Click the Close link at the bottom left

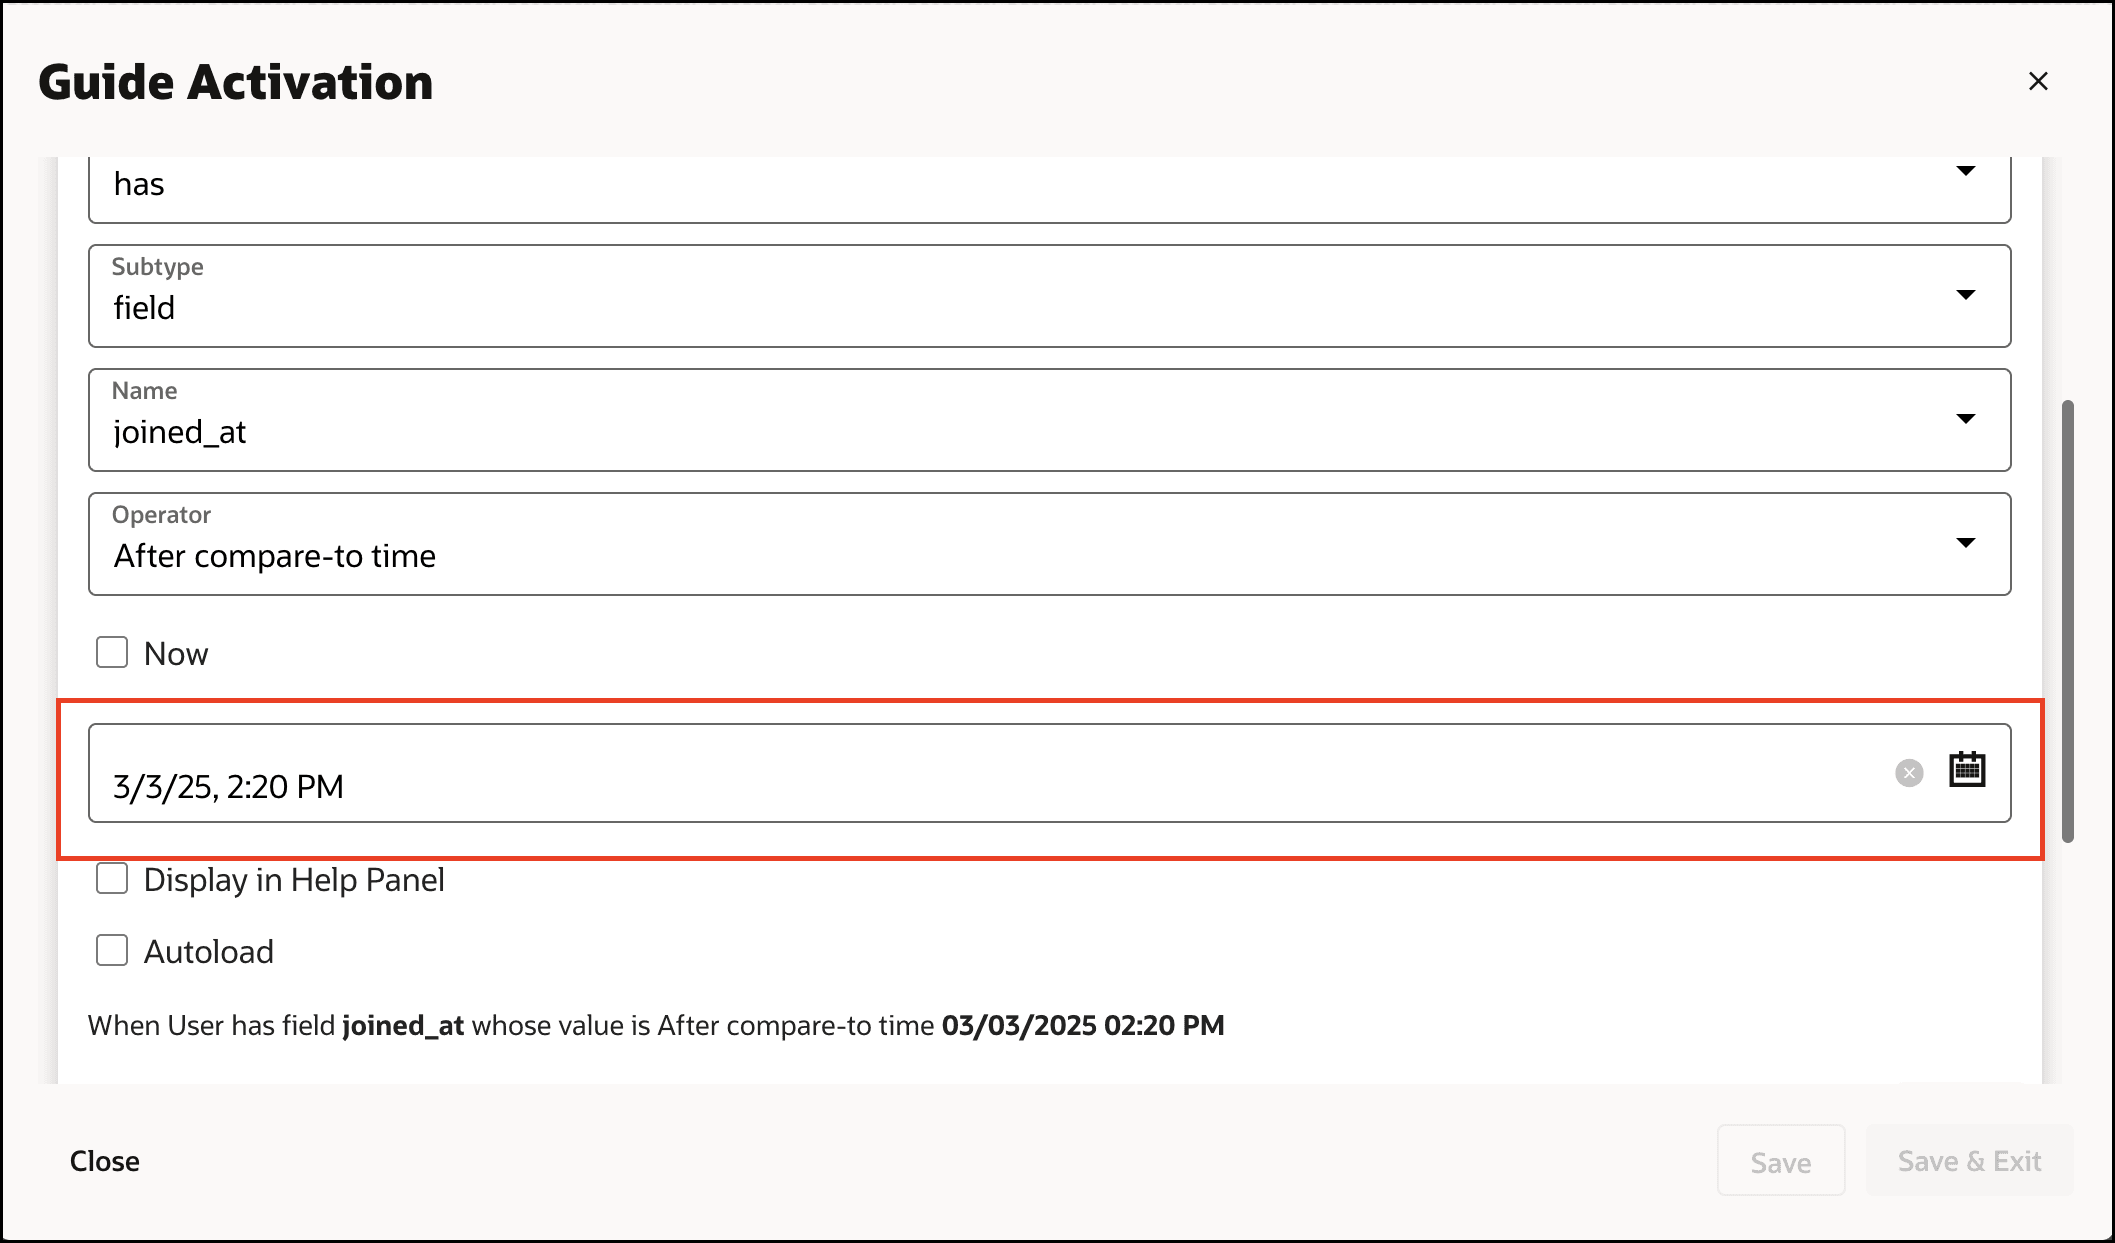105,1161
